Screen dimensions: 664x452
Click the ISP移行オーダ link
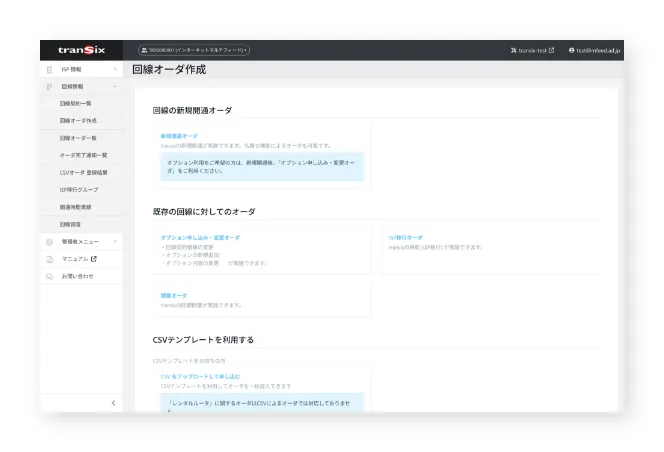point(405,238)
